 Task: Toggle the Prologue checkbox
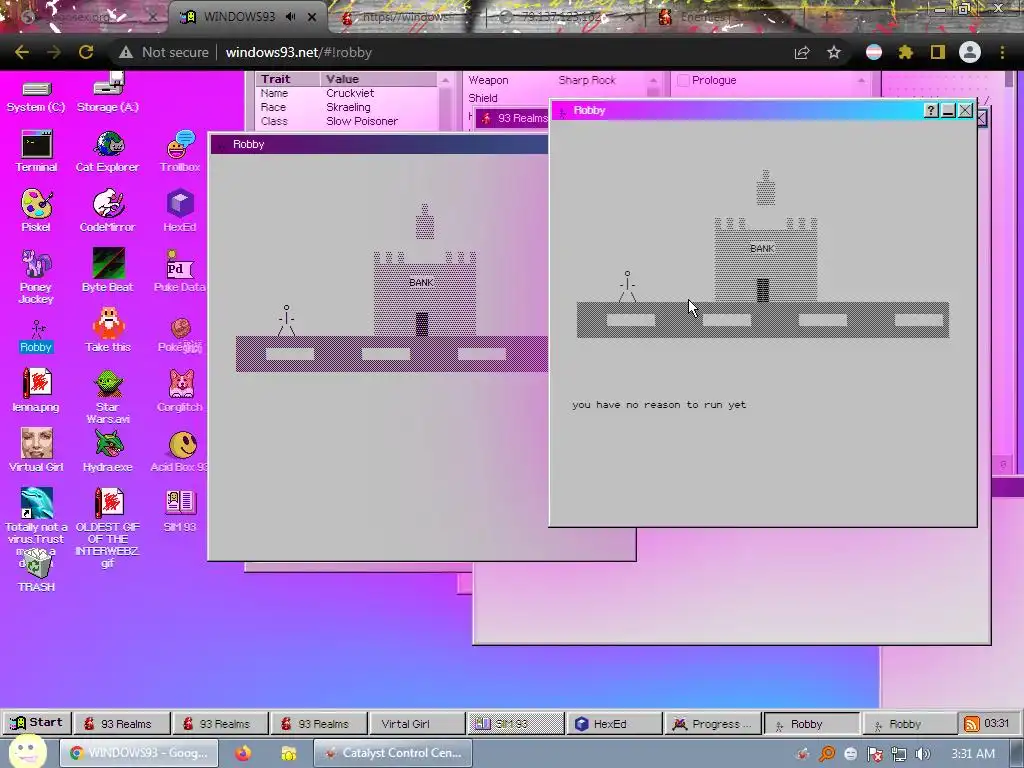click(684, 80)
